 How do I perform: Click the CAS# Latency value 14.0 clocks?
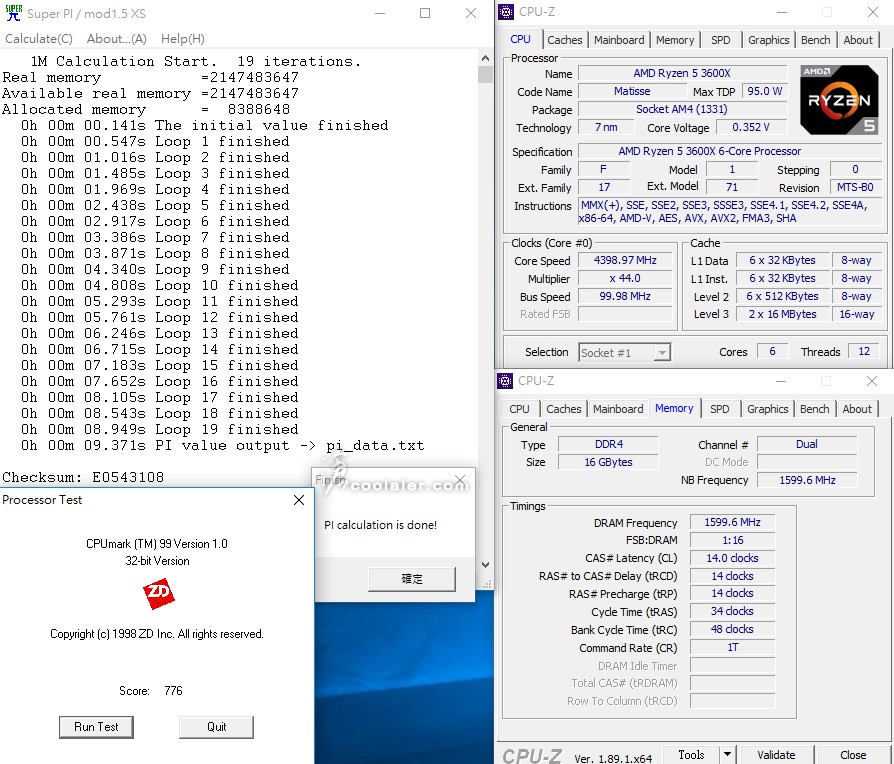tap(732, 558)
